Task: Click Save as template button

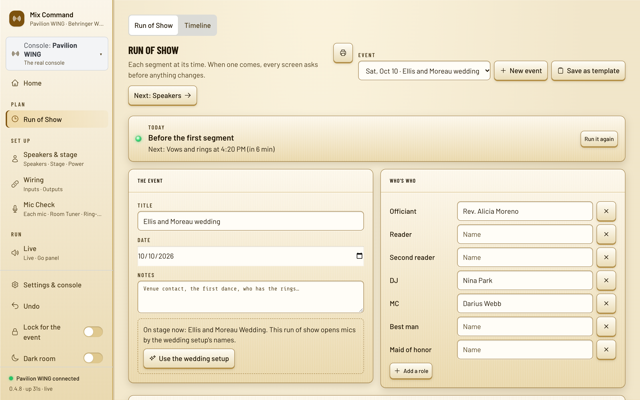Action: [588, 71]
